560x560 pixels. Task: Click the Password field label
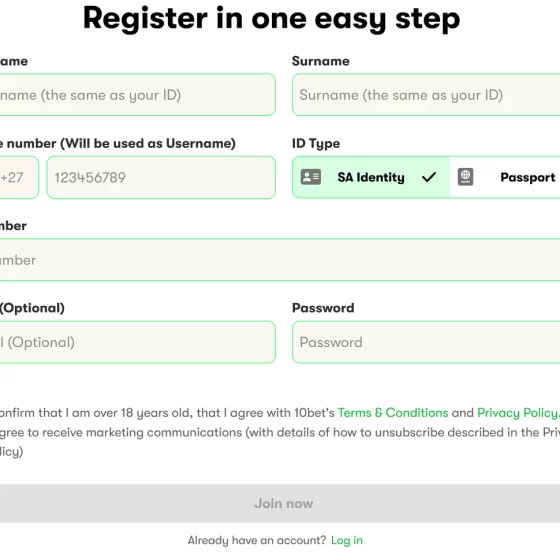coord(323,308)
